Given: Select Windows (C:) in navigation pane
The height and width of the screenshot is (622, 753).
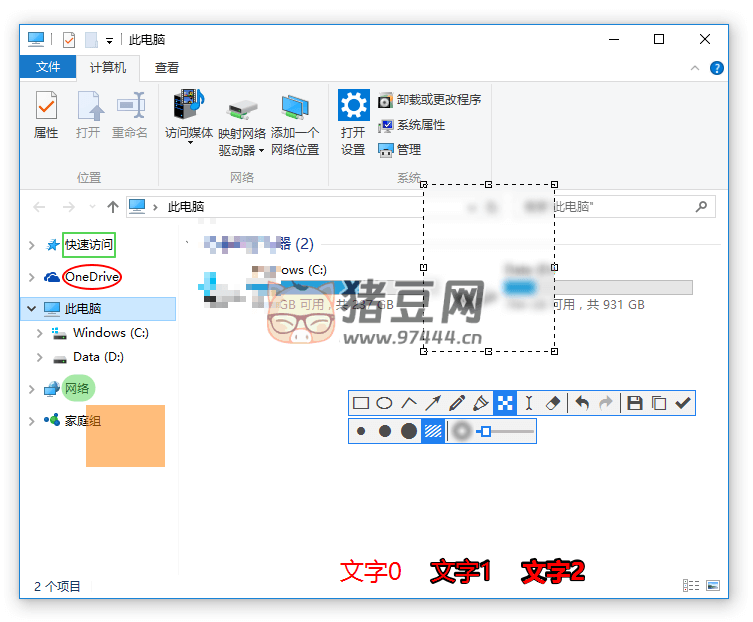Looking at the screenshot, I should [x=110, y=333].
